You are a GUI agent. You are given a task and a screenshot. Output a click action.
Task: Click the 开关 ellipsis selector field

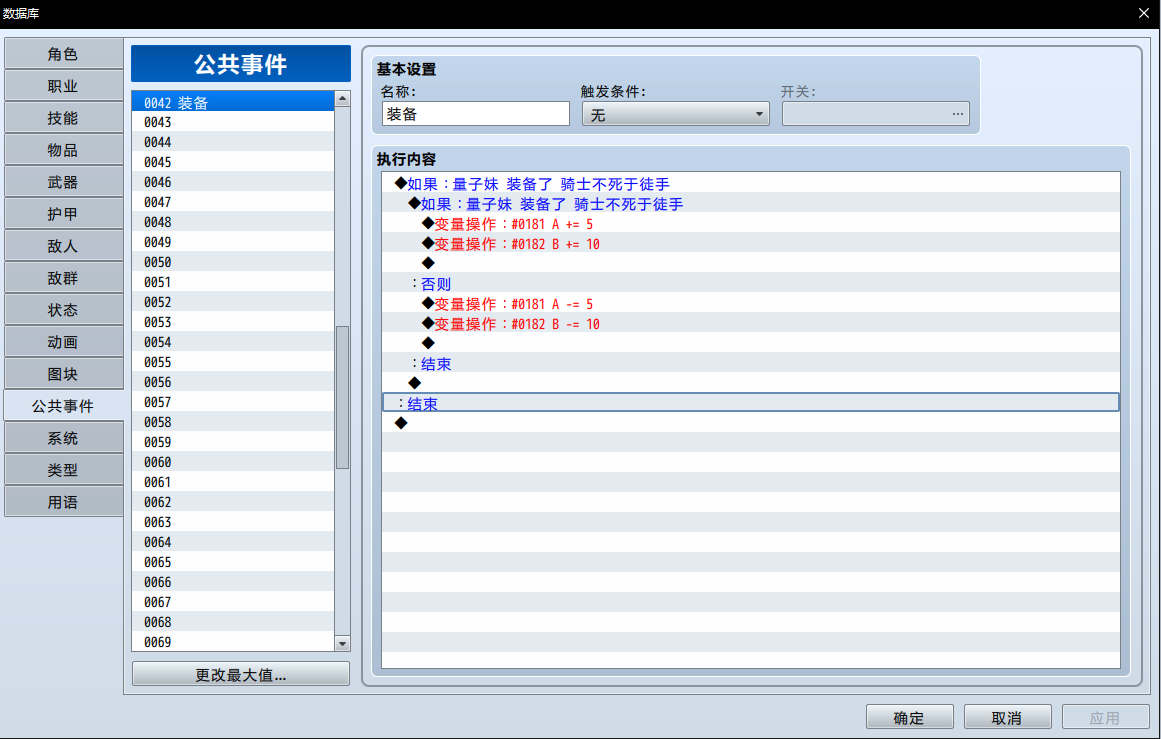(x=875, y=114)
